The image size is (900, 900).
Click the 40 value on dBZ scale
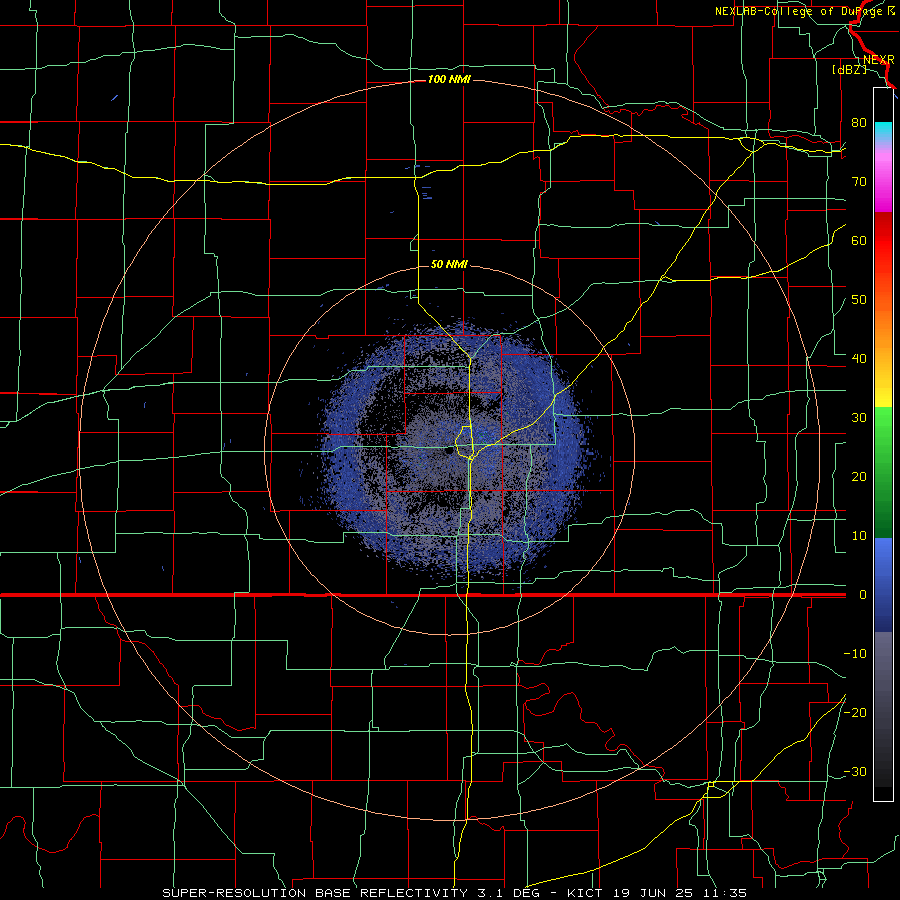(x=859, y=359)
